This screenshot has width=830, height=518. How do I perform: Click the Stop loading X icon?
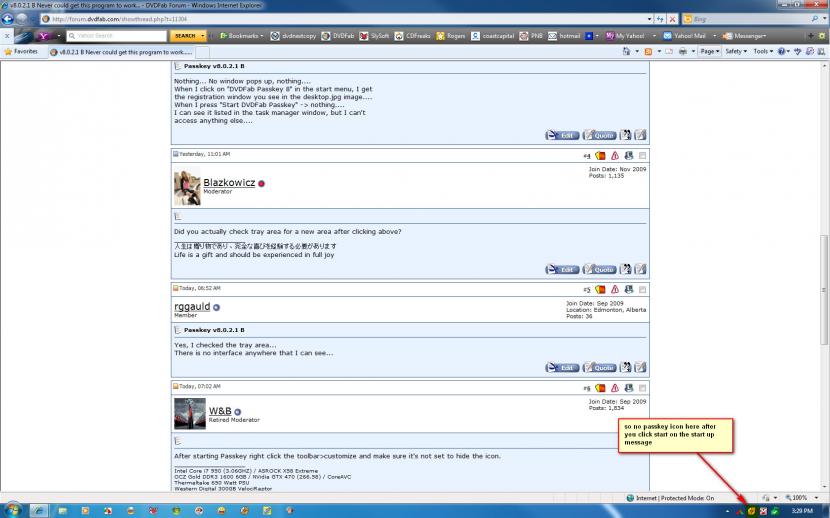[672, 19]
